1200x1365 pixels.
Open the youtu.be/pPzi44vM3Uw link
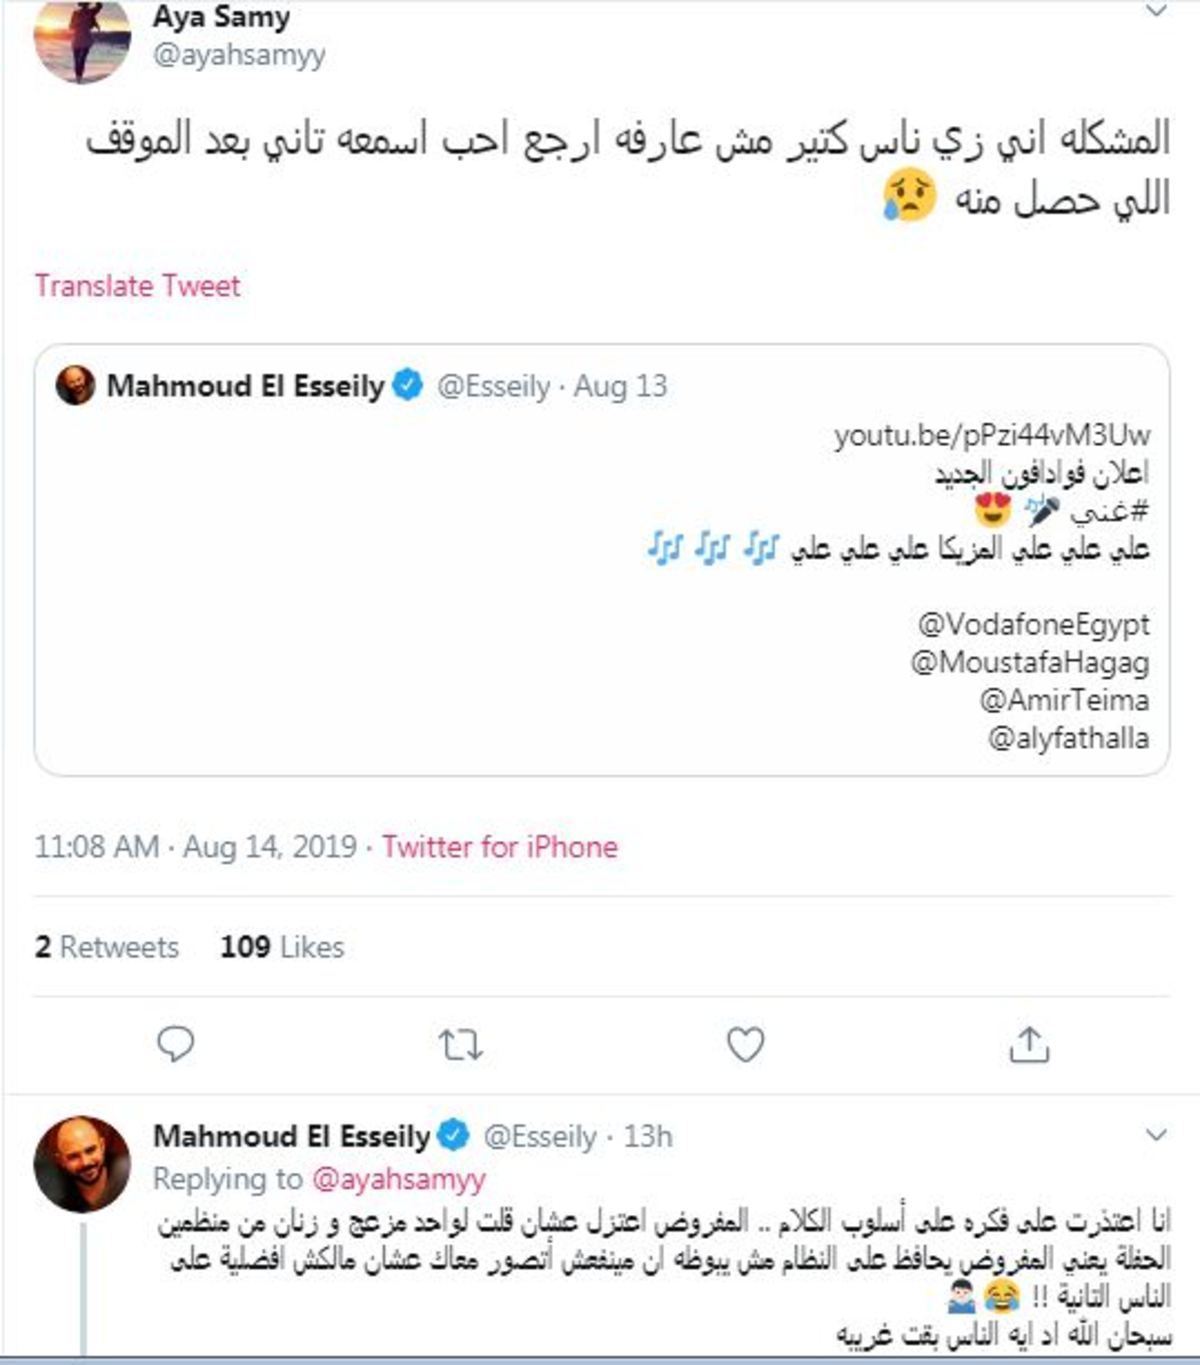pyautogui.click(x=992, y=435)
